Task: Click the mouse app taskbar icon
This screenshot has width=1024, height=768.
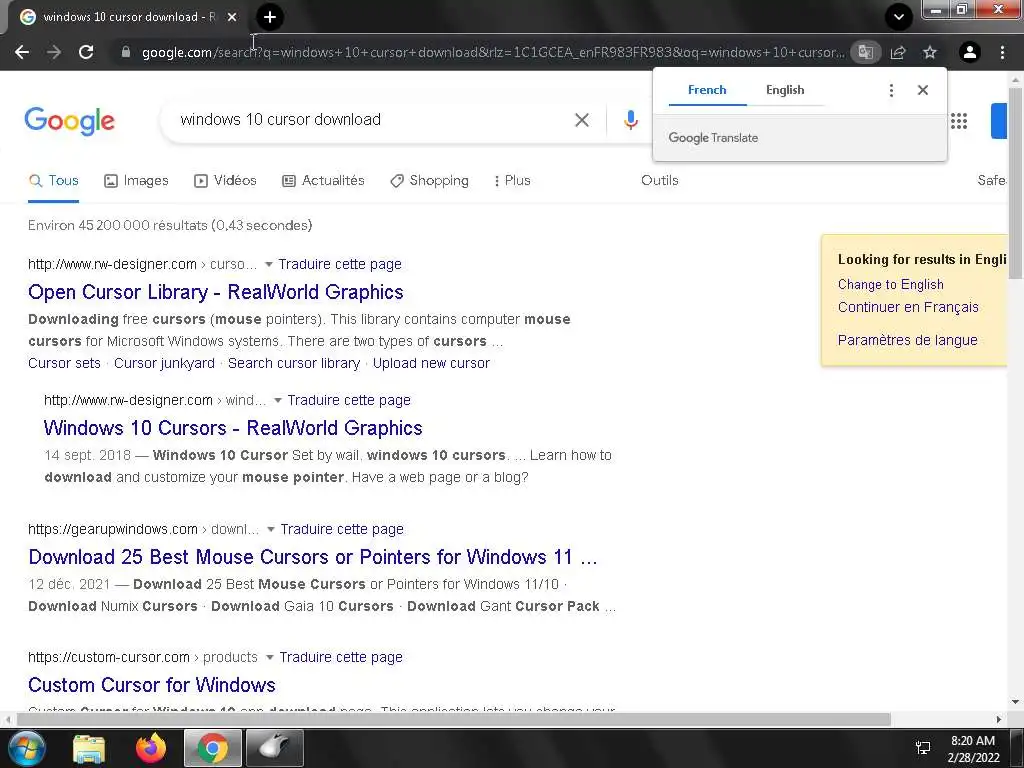Action: coord(274,748)
